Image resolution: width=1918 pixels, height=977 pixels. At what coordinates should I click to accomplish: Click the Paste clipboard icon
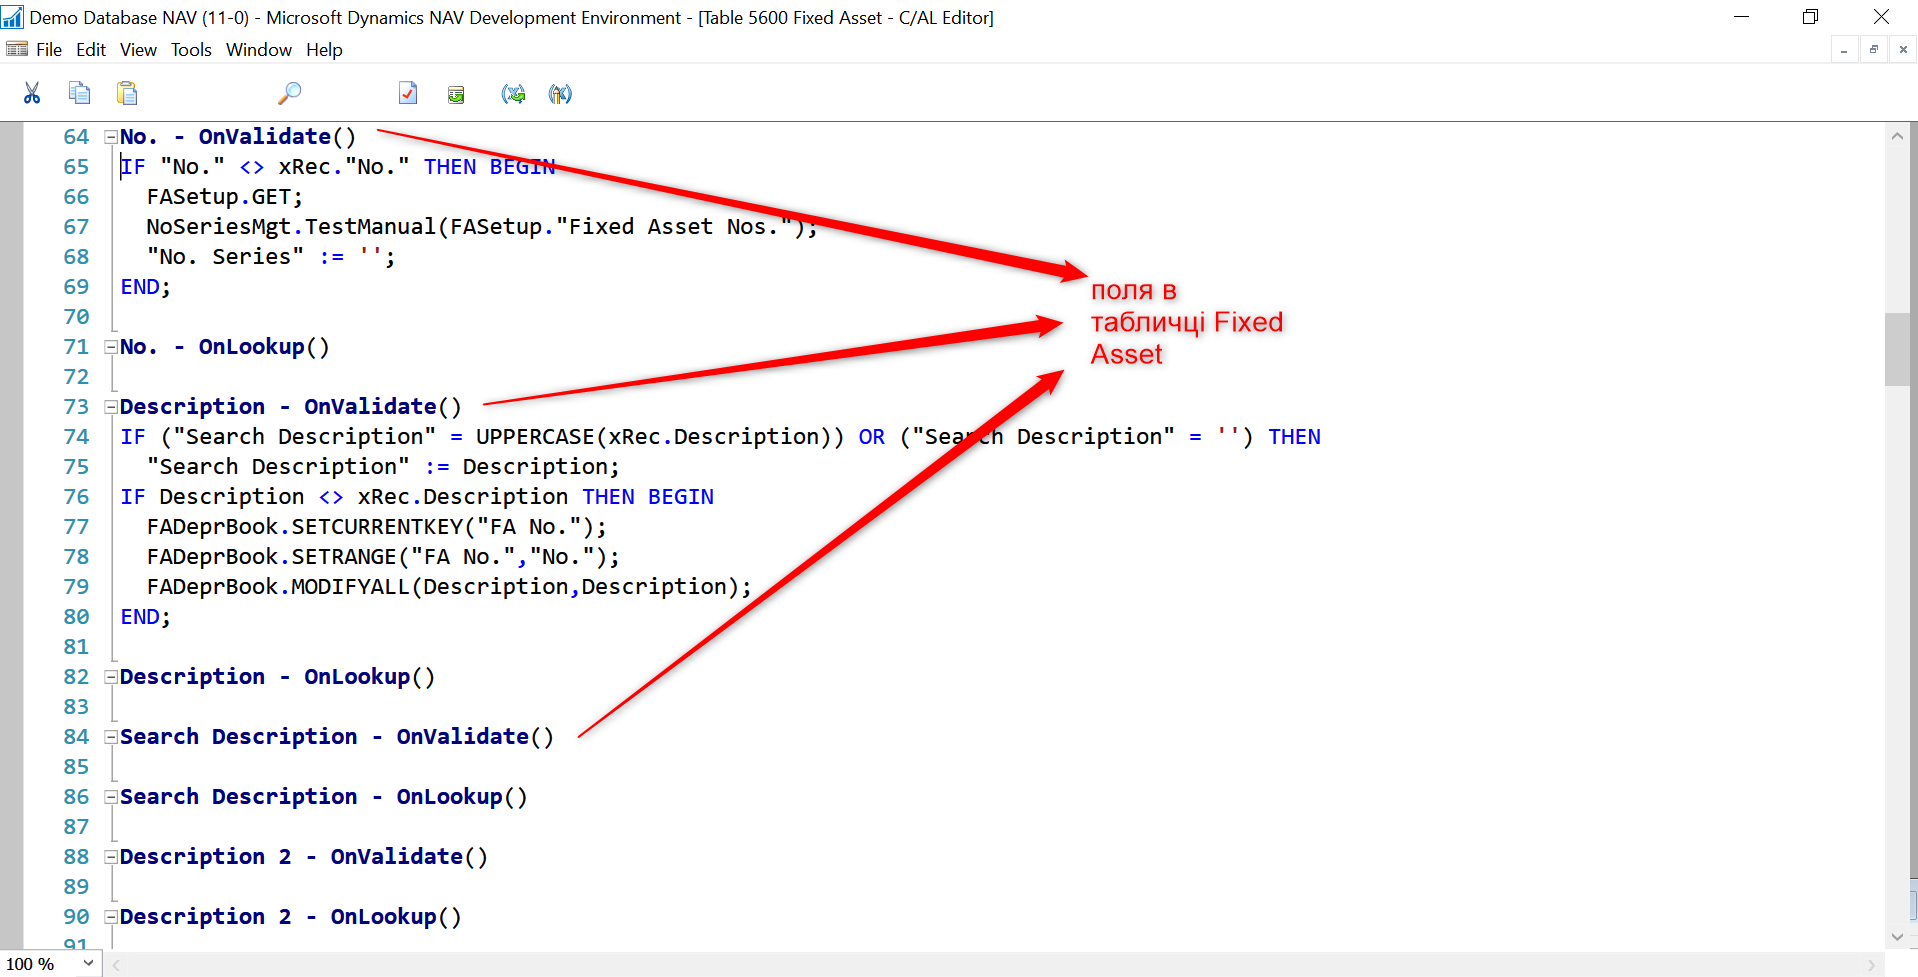click(x=127, y=94)
